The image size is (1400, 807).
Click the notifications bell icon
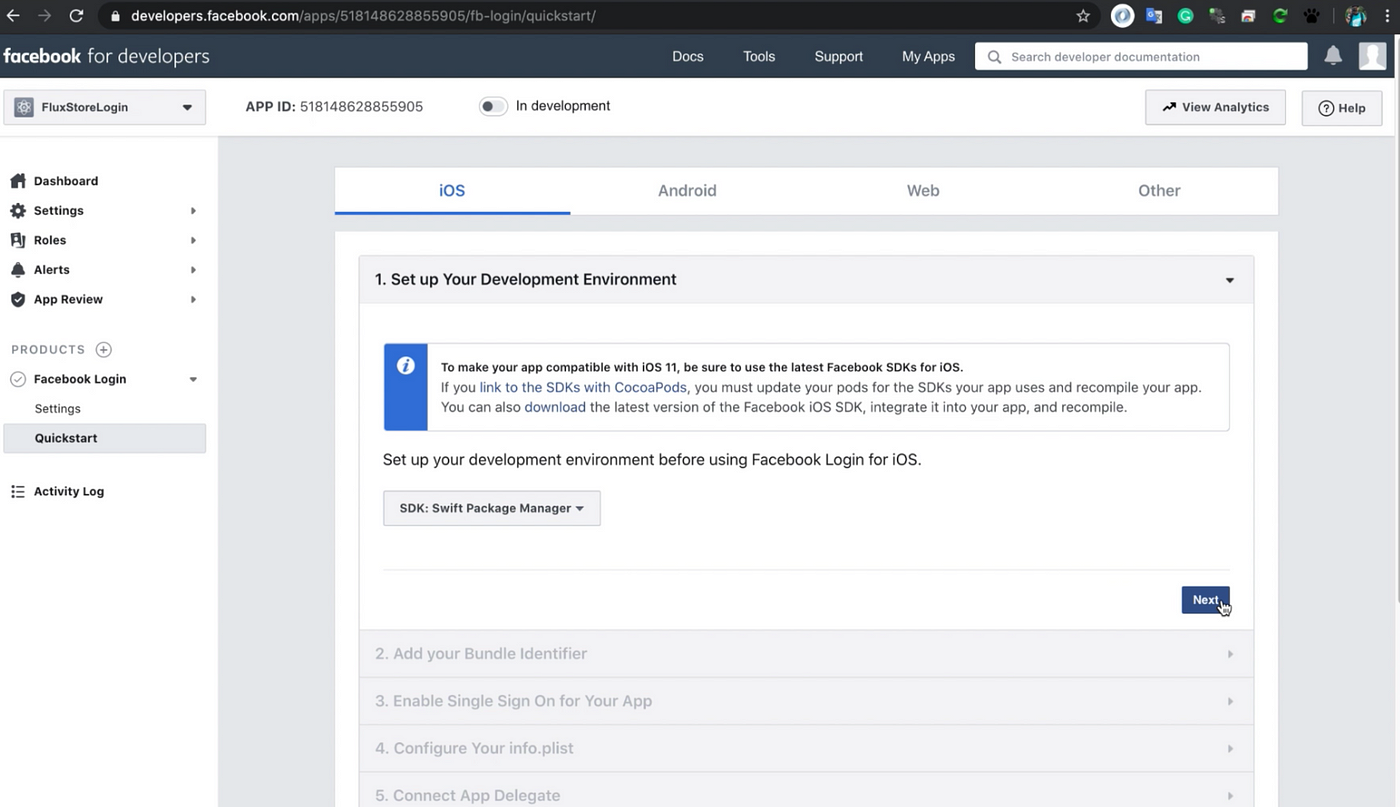coord(1333,56)
